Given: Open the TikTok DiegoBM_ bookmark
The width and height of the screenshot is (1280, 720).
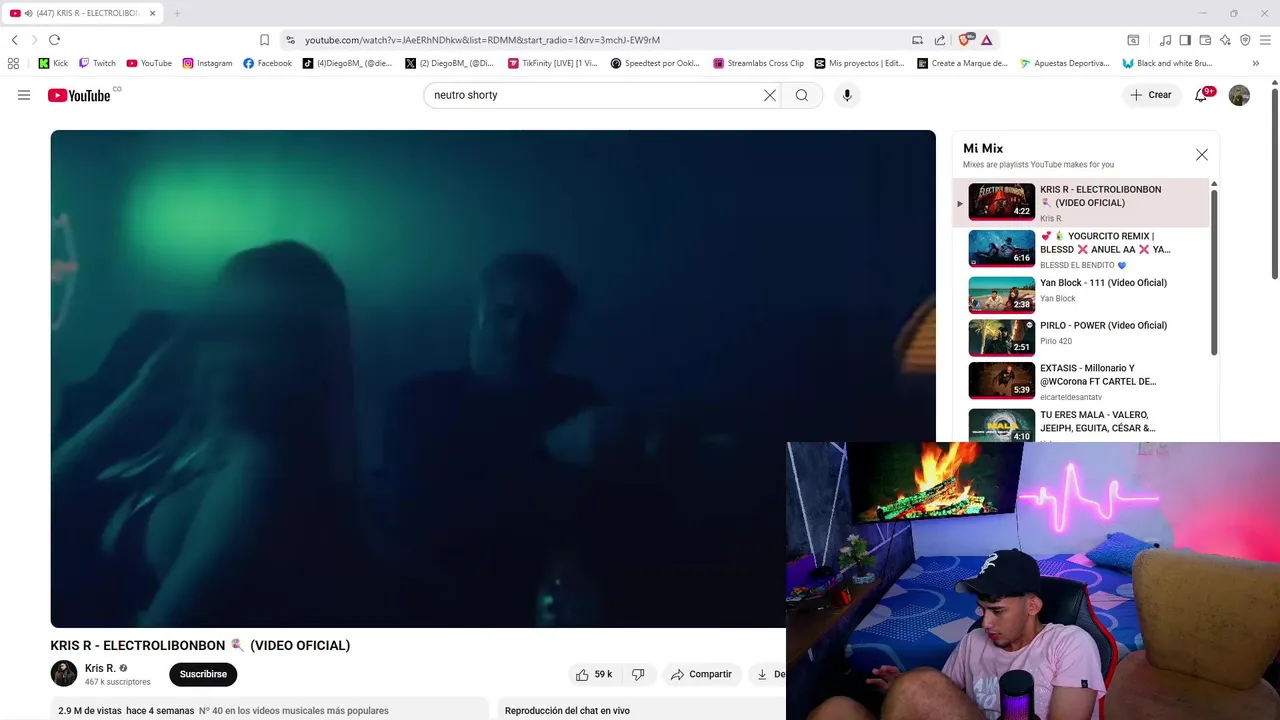Looking at the screenshot, I should (348, 63).
